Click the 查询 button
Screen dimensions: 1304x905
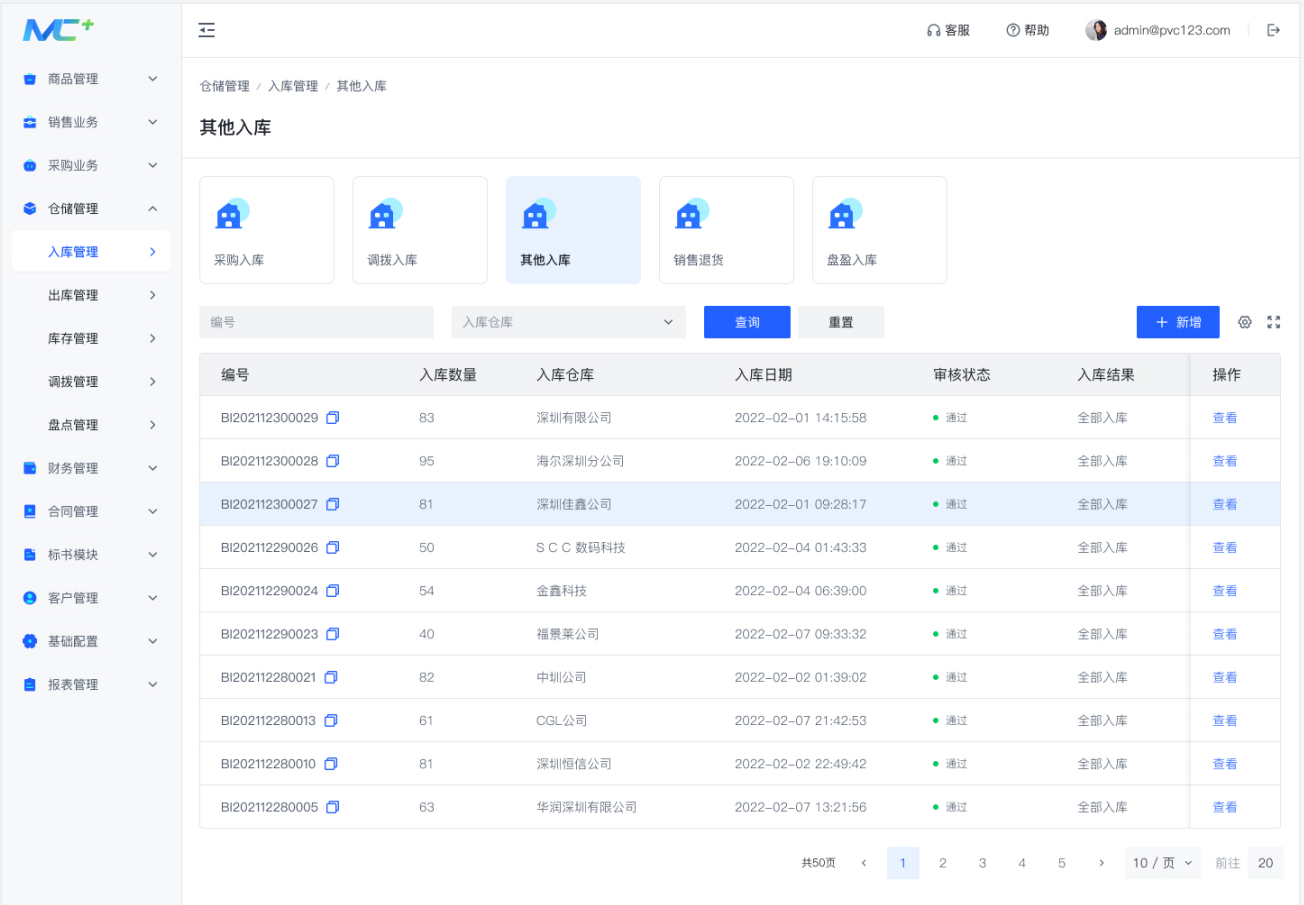747,322
